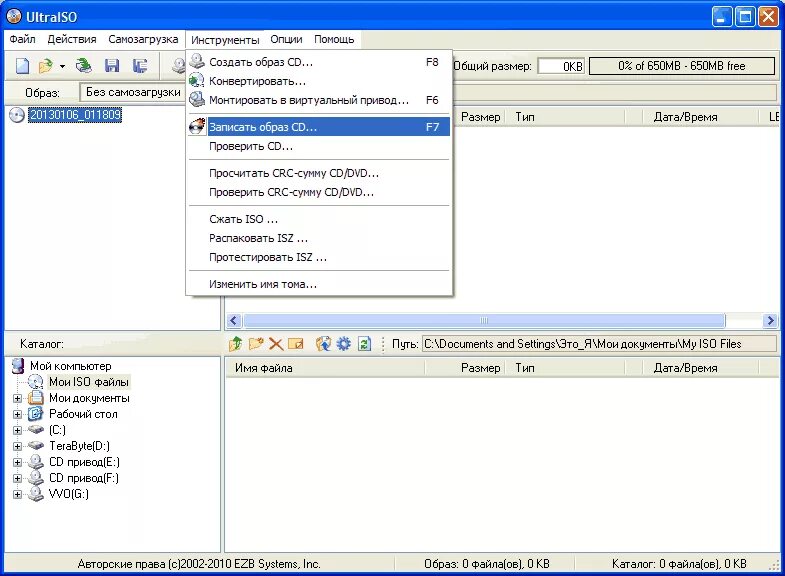Choose Записать образ CD… entry
The width and height of the screenshot is (785, 576).
pos(319,127)
